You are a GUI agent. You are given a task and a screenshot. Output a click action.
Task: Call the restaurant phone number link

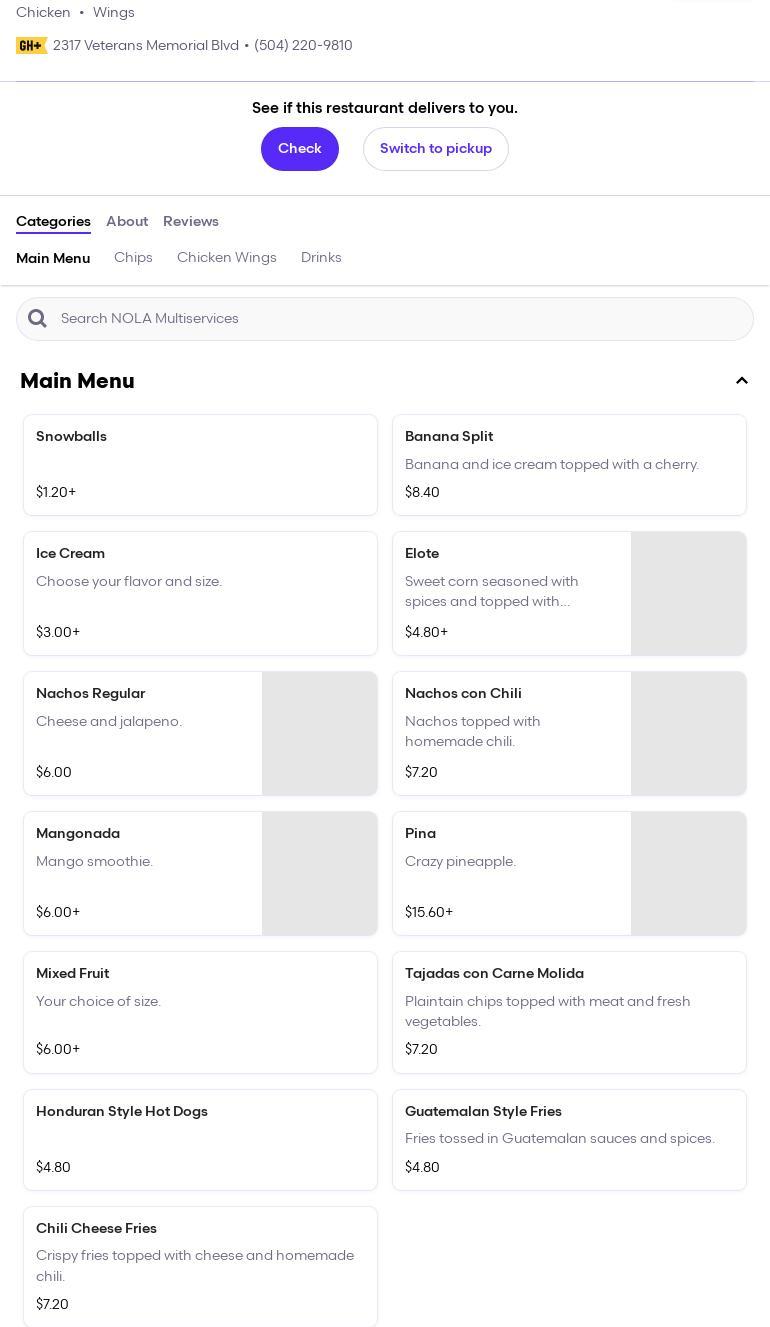coord(303,46)
